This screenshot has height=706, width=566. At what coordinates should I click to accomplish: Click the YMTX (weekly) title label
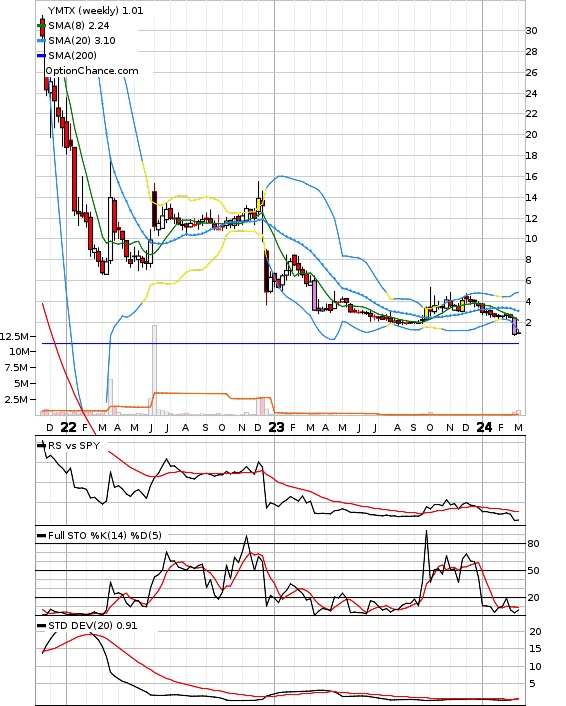pos(83,10)
